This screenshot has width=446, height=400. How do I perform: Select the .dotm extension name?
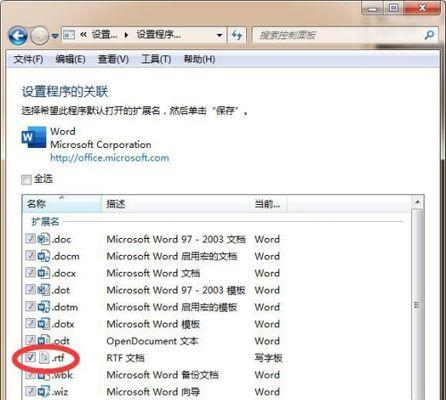[x=65, y=307]
